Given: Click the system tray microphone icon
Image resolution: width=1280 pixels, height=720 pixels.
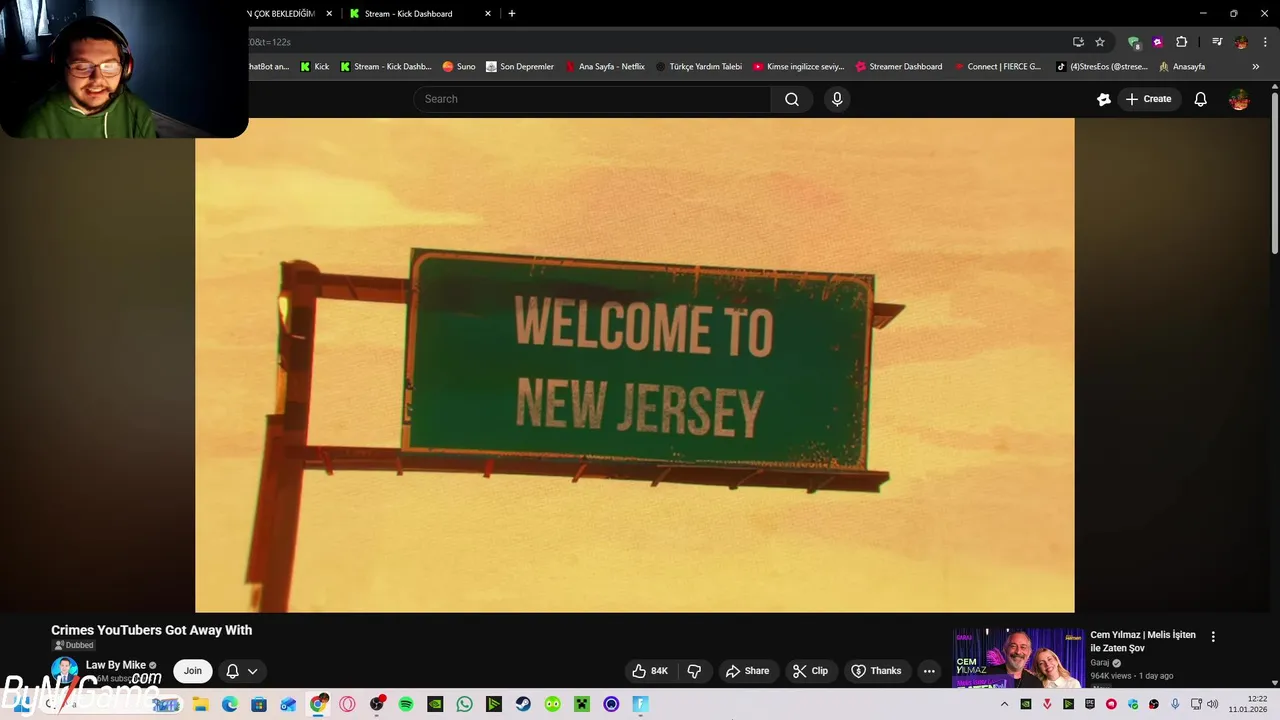Looking at the screenshot, I should (x=1175, y=704).
